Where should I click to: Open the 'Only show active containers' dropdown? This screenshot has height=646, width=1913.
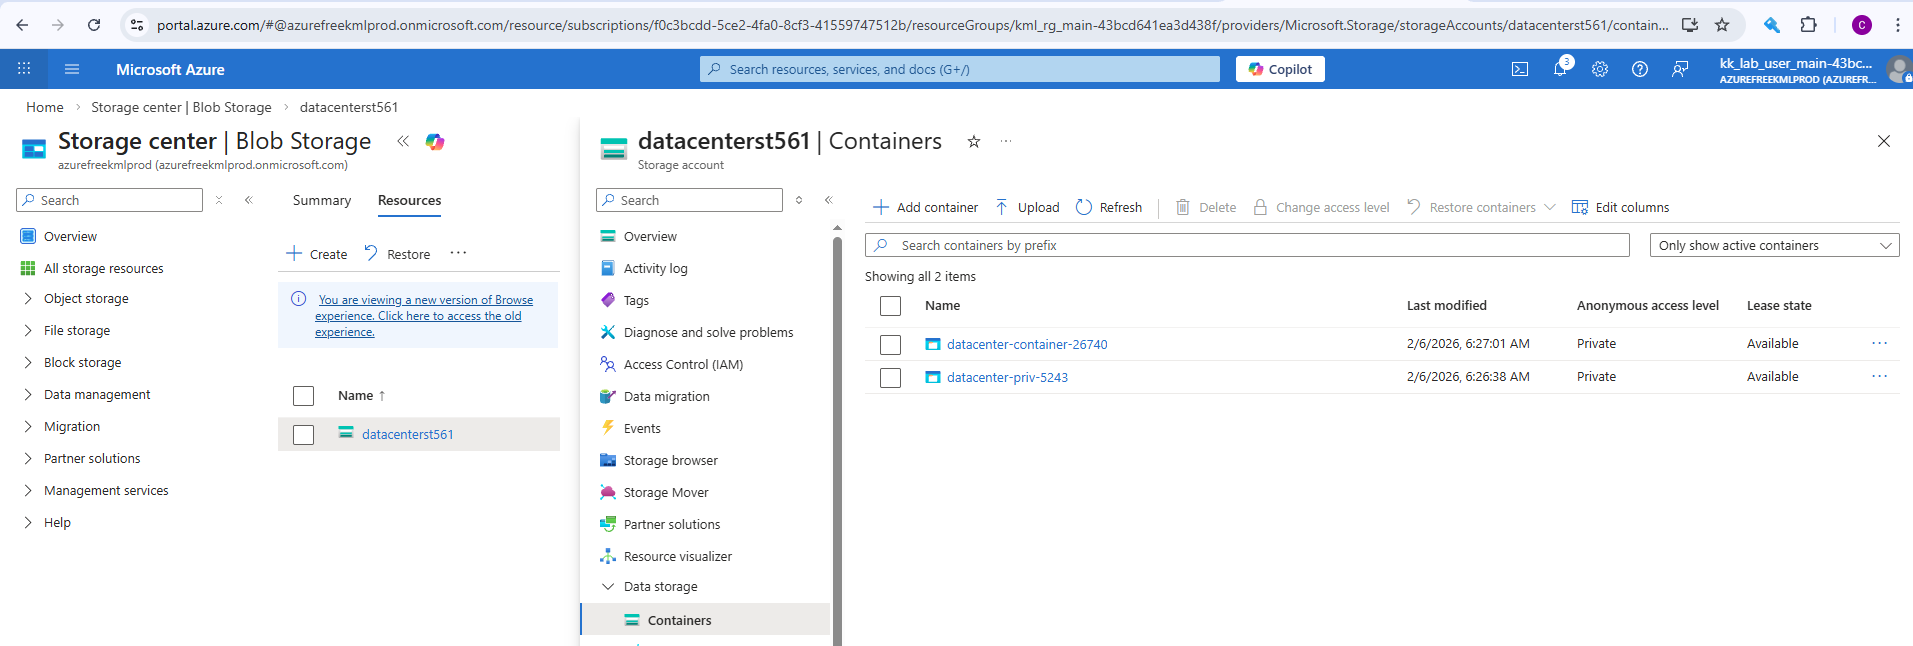point(1774,245)
